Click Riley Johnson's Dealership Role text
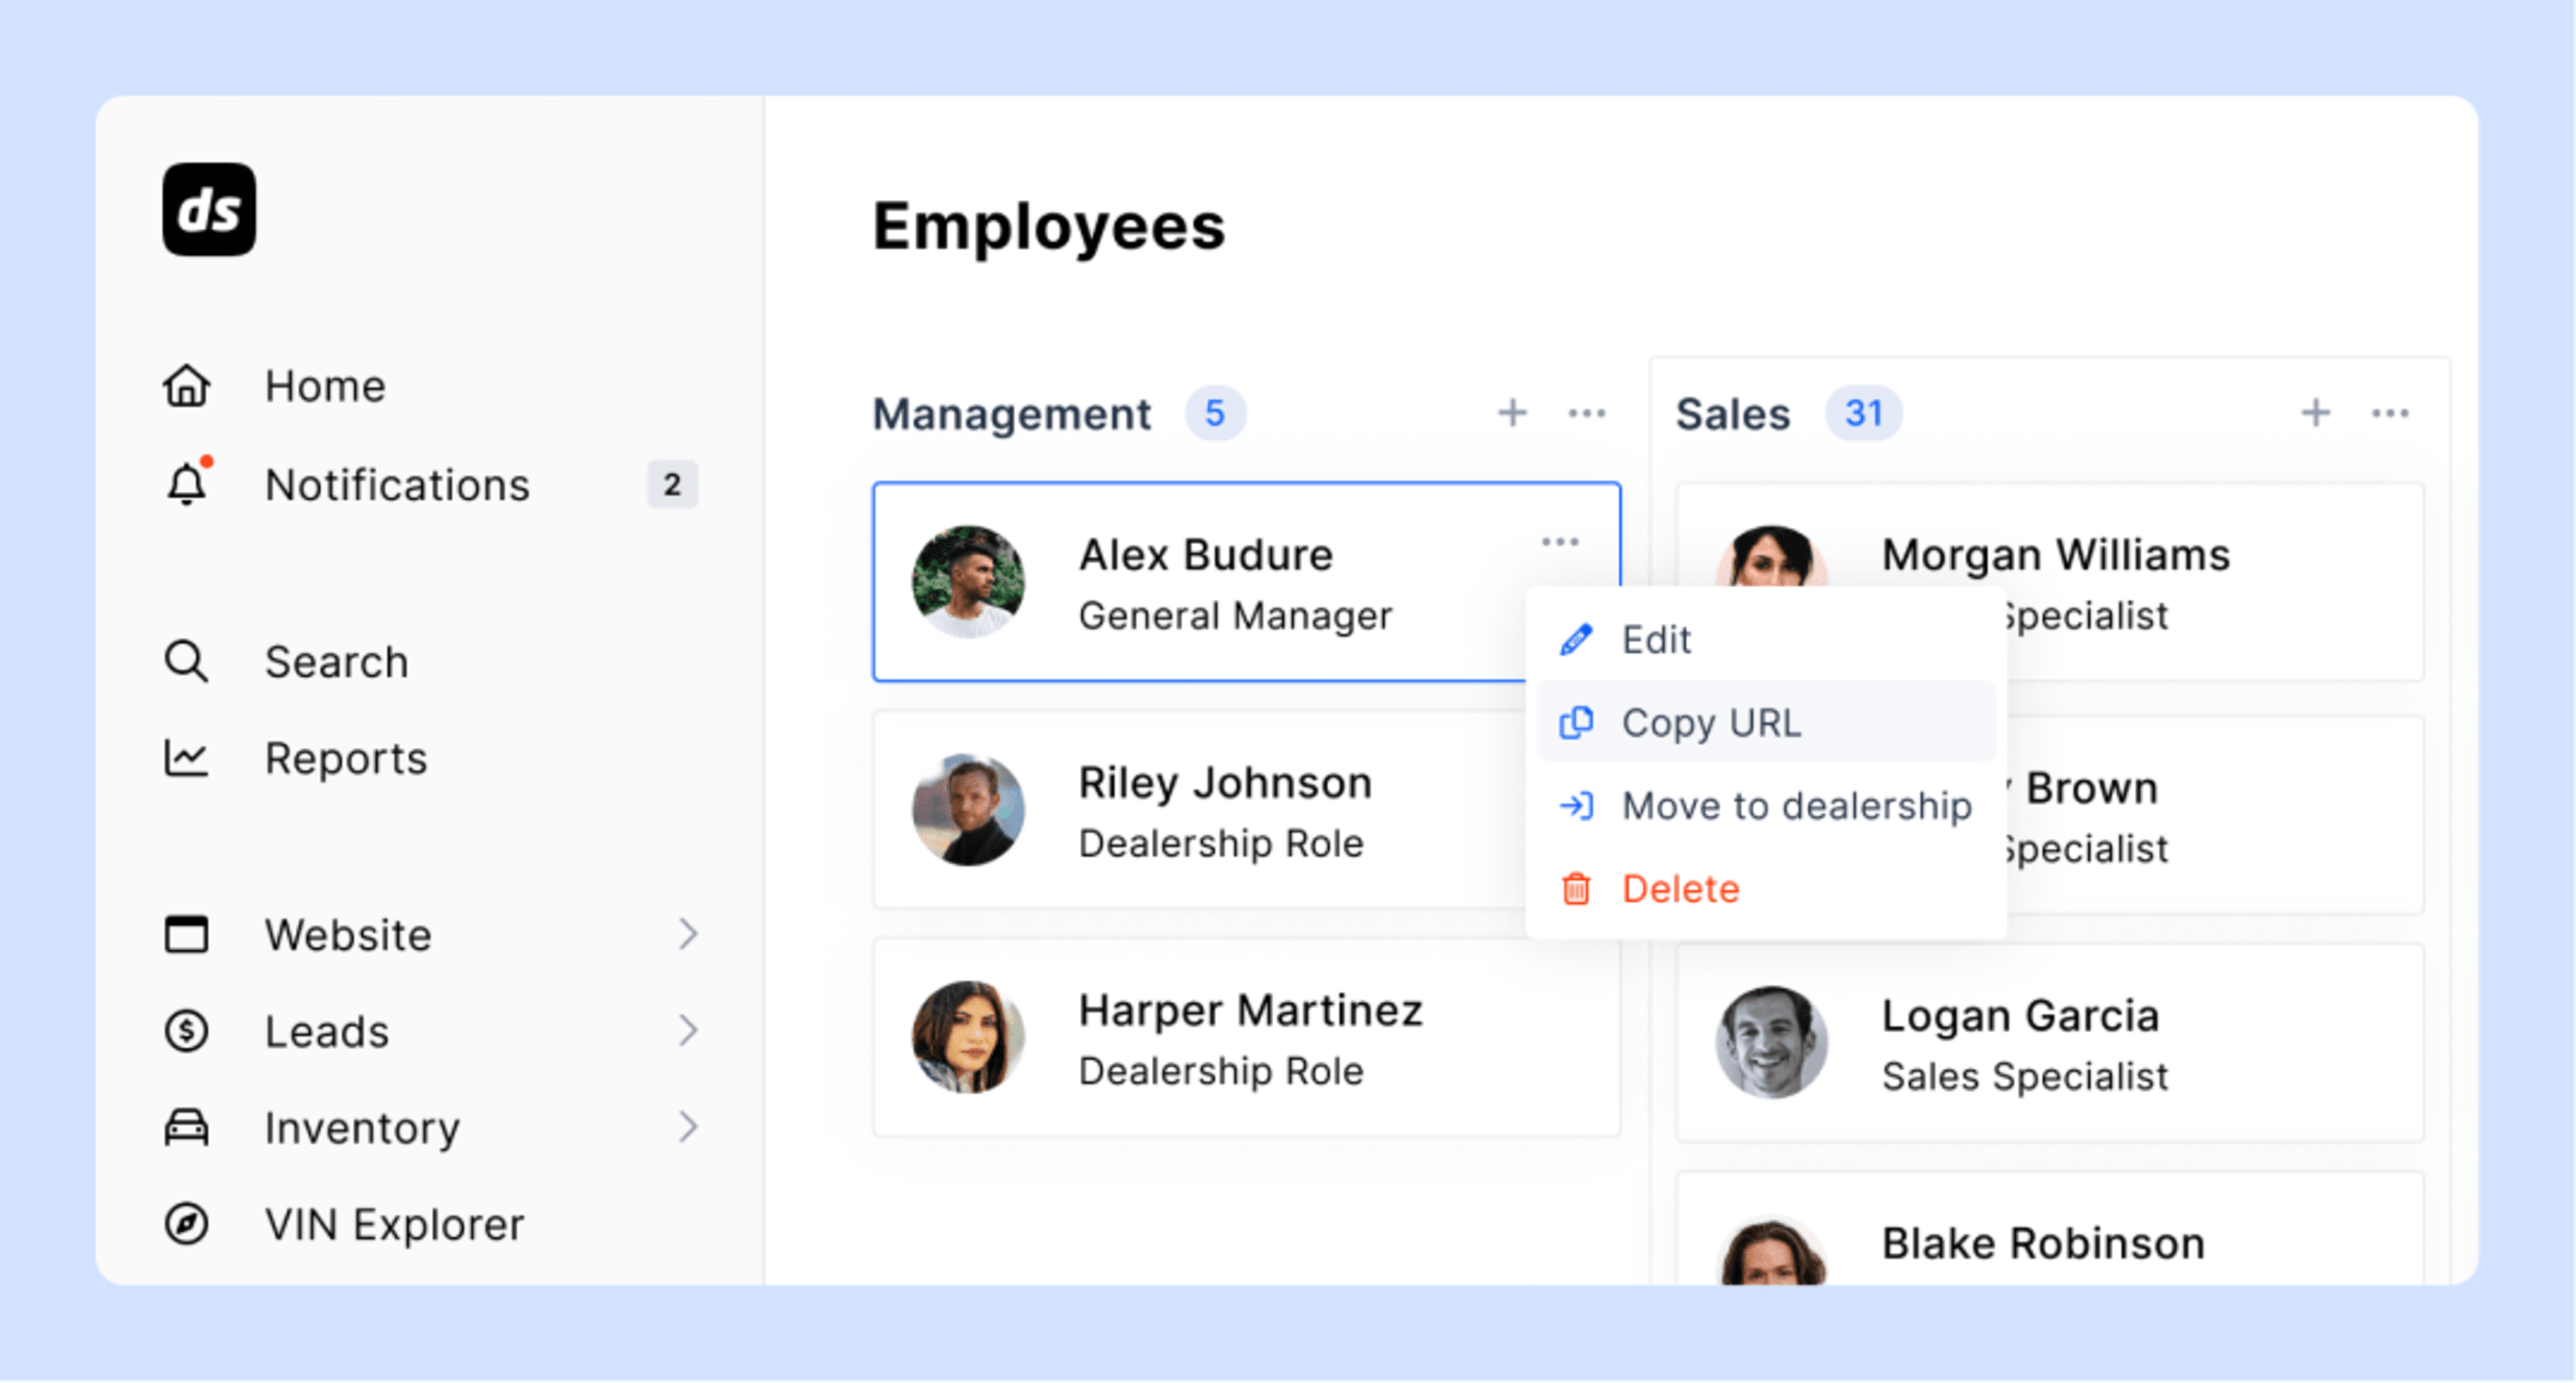Image resolution: width=2576 pixels, height=1383 pixels. 1220,844
